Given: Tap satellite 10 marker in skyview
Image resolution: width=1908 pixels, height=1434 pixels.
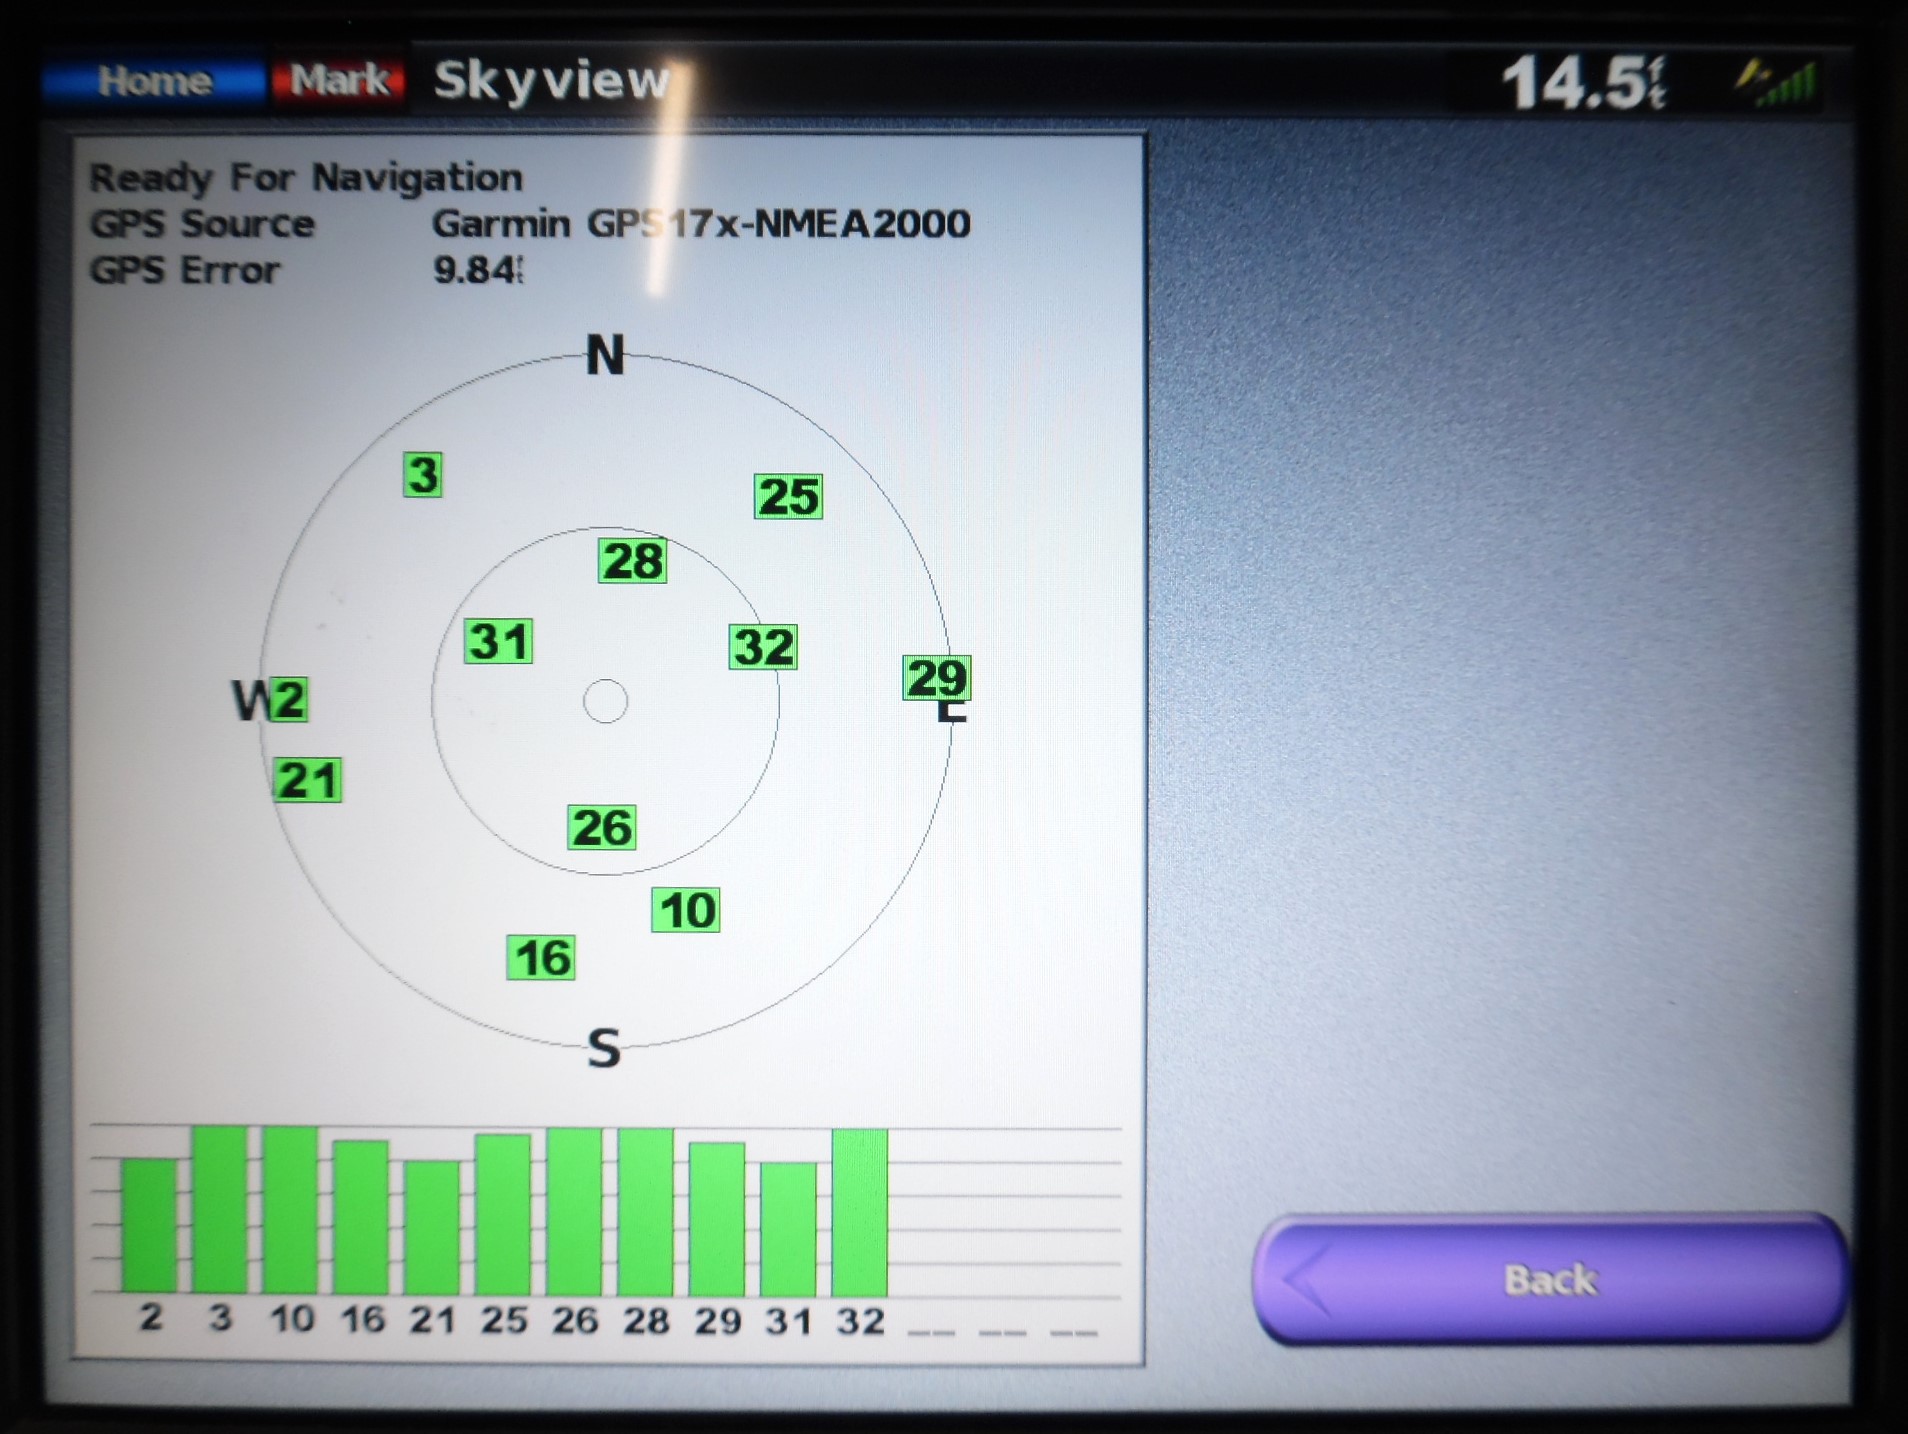Looking at the screenshot, I should click(686, 910).
